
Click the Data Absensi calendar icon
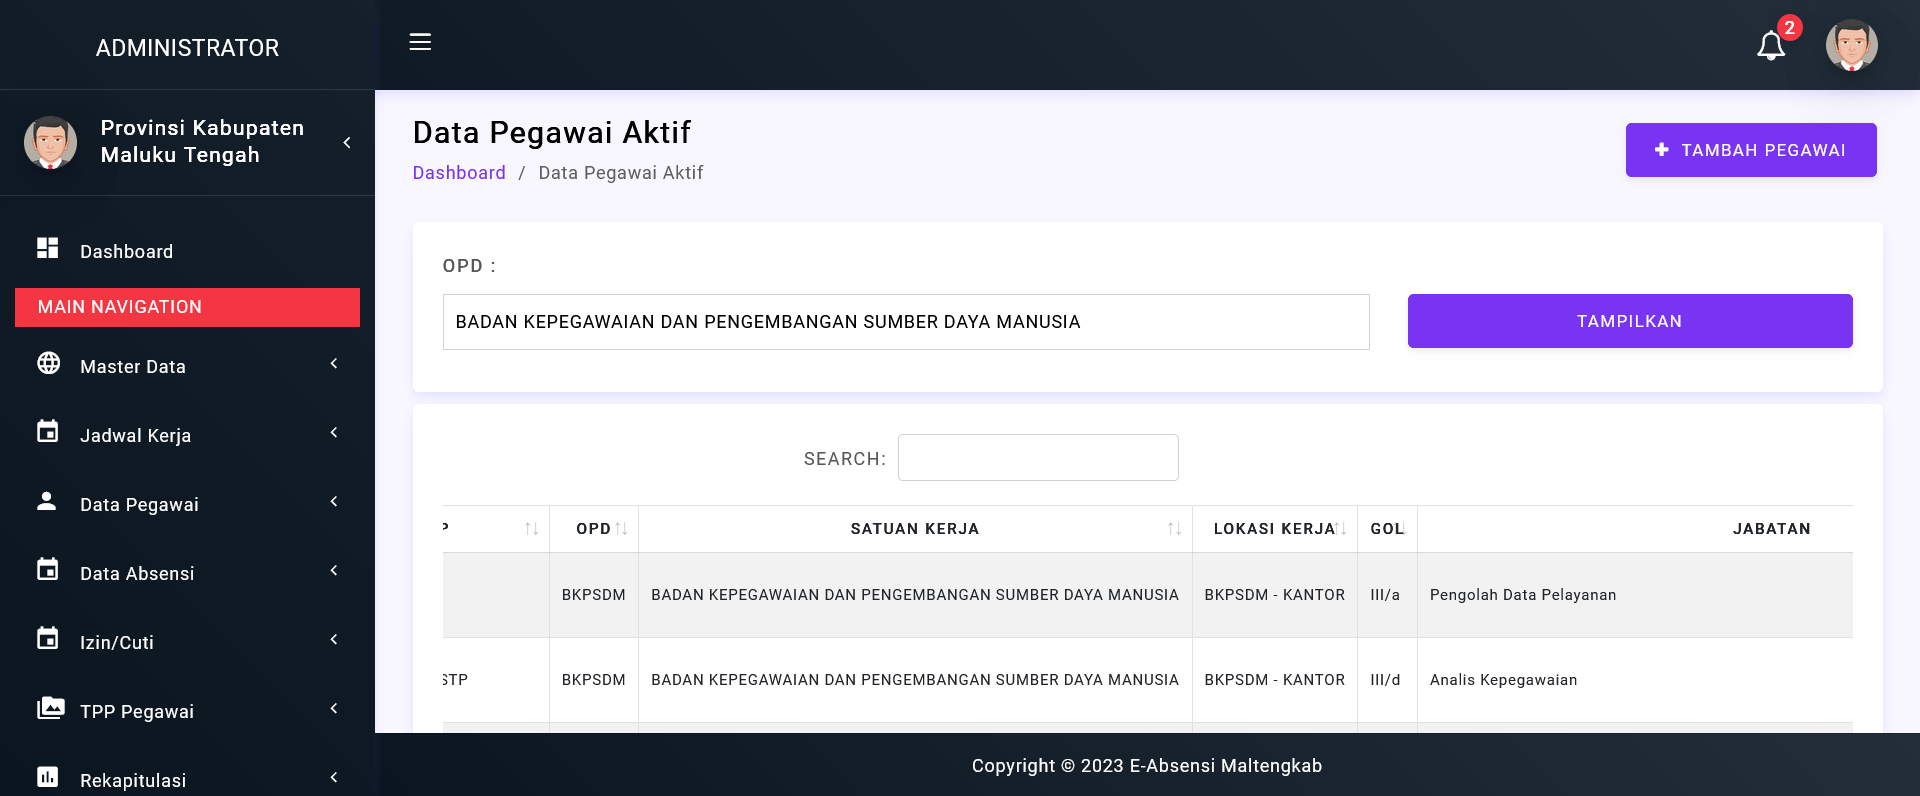48,569
